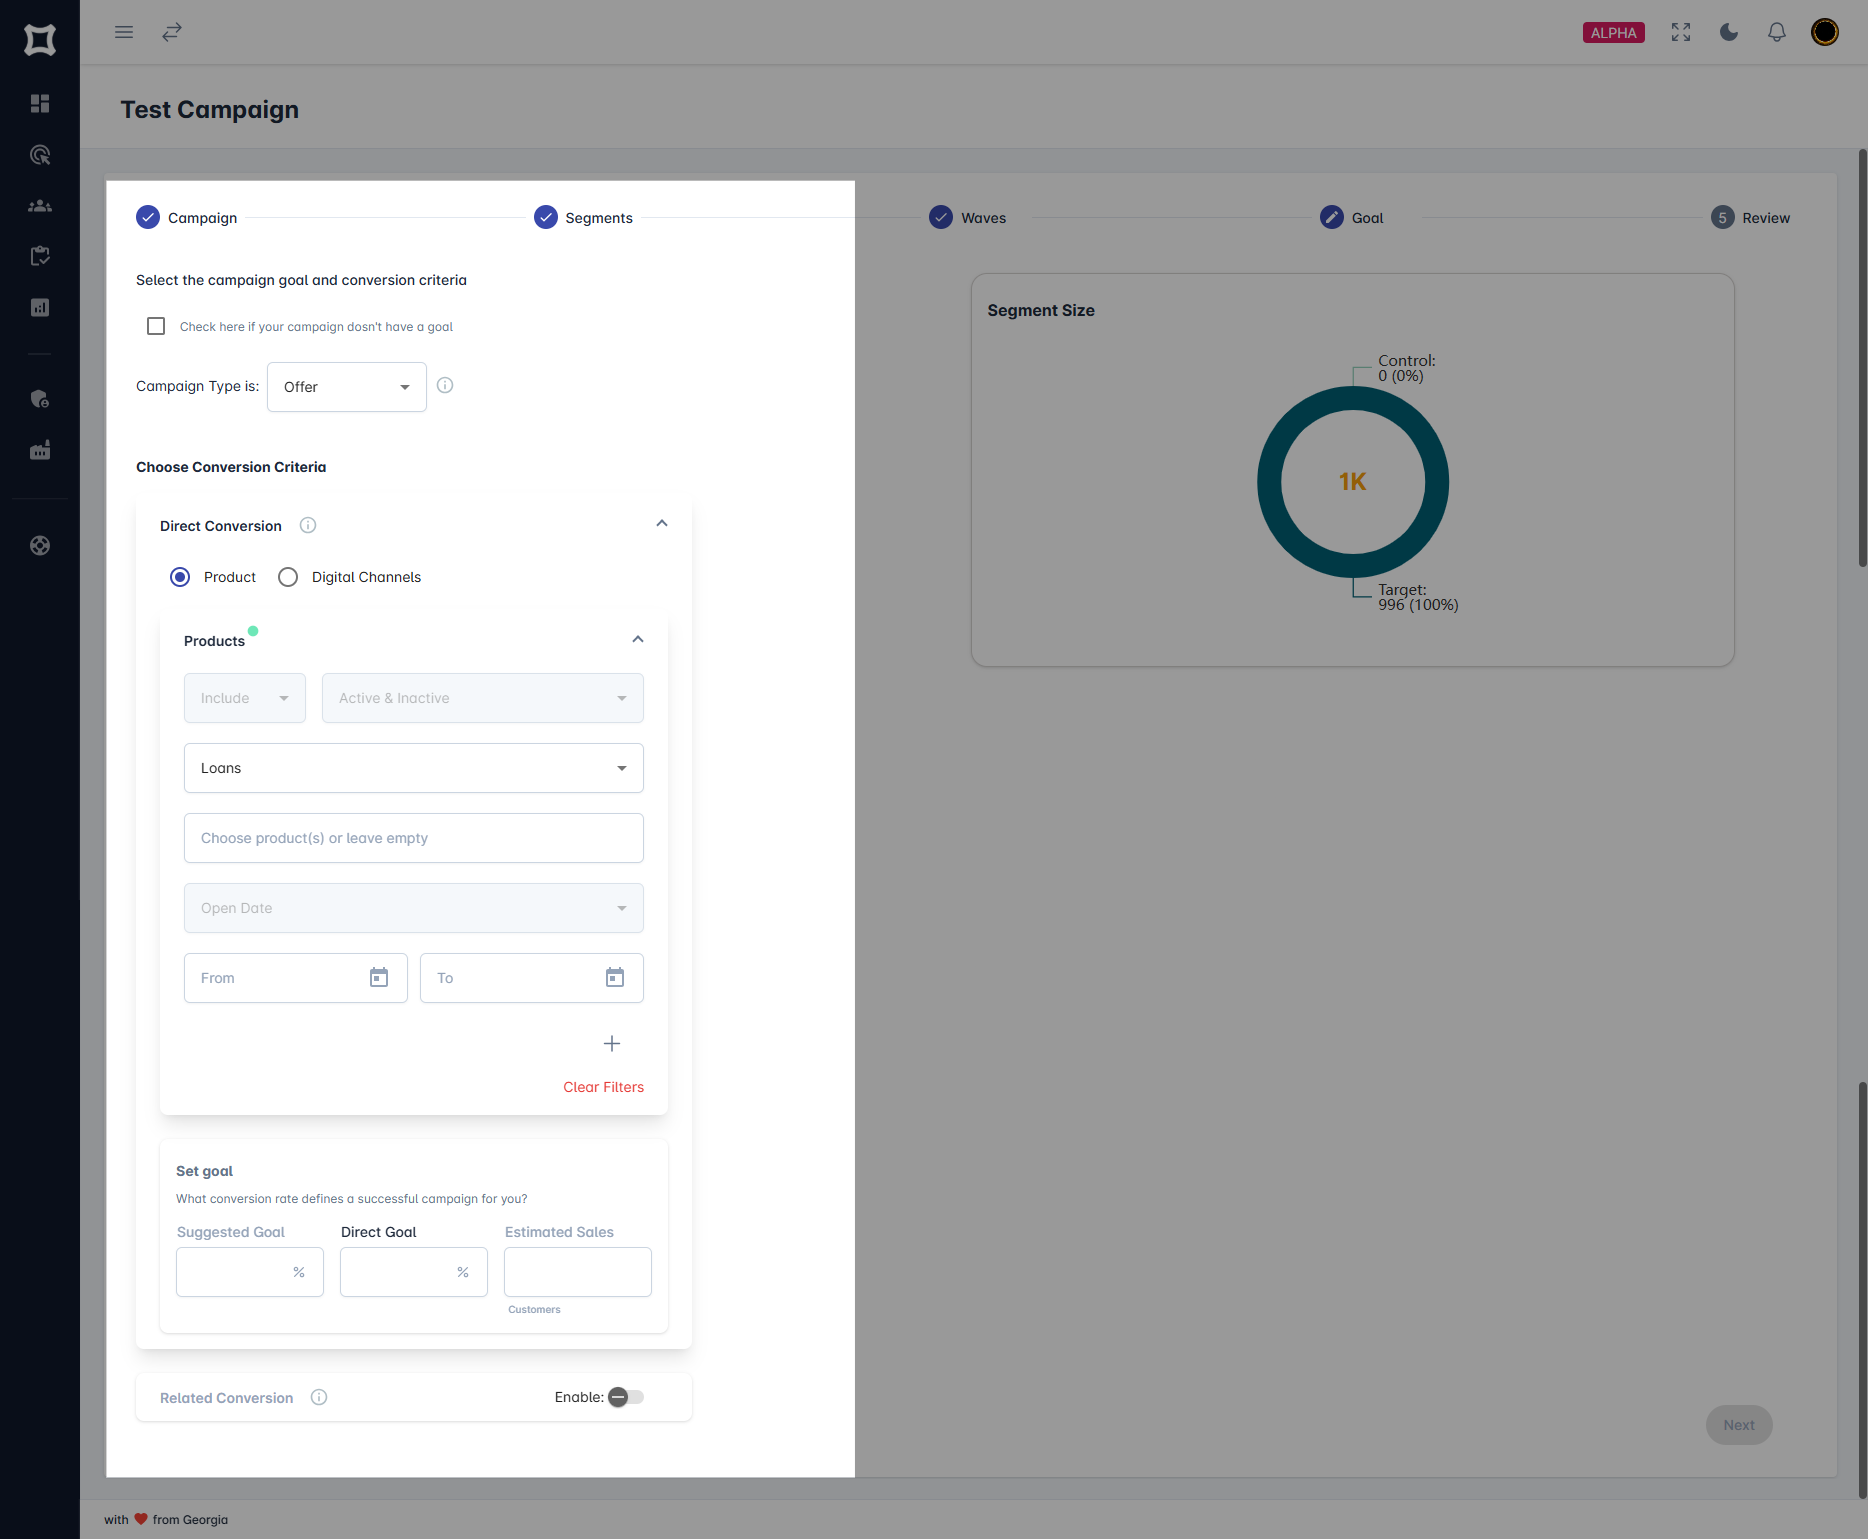Open the bar chart reports icon in sidebar
Screen dimensions: 1868x1539
coord(40,307)
